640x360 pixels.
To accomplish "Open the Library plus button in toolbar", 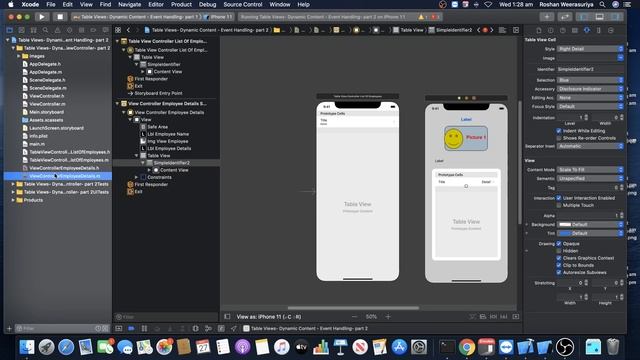I will 547,17.
